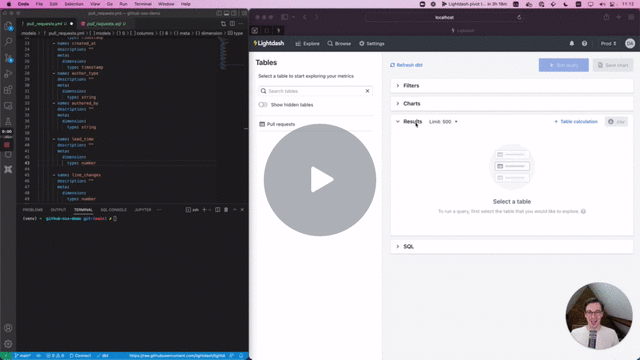Screen dimensions: 640x360
Task: Close the VS Code terminal panel
Action: click(242, 210)
